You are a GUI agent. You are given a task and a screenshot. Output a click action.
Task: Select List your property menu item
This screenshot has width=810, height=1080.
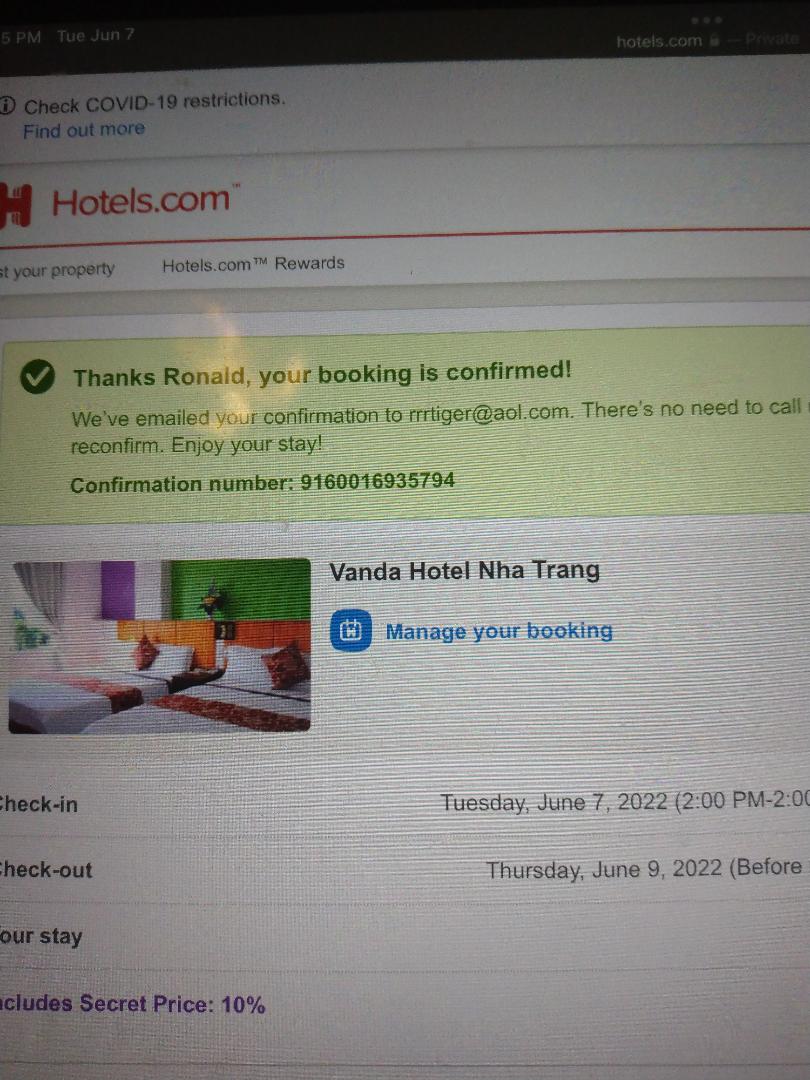pyautogui.click(x=57, y=269)
